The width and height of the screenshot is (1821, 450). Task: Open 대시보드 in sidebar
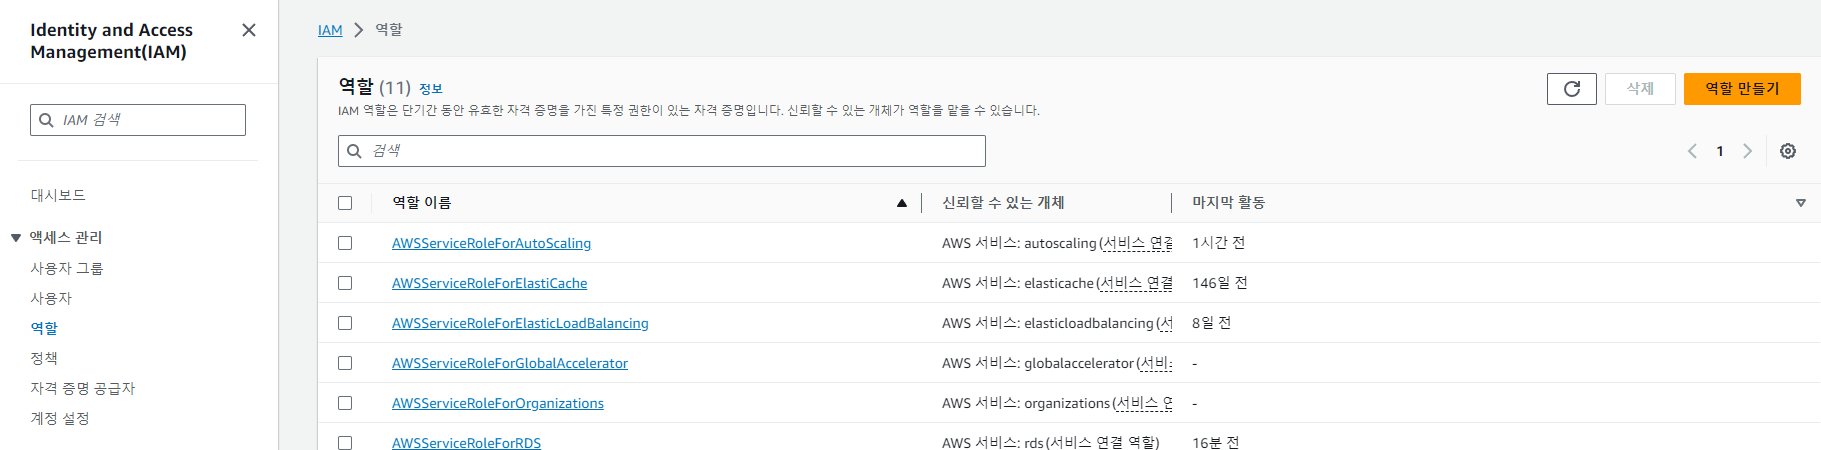58,195
